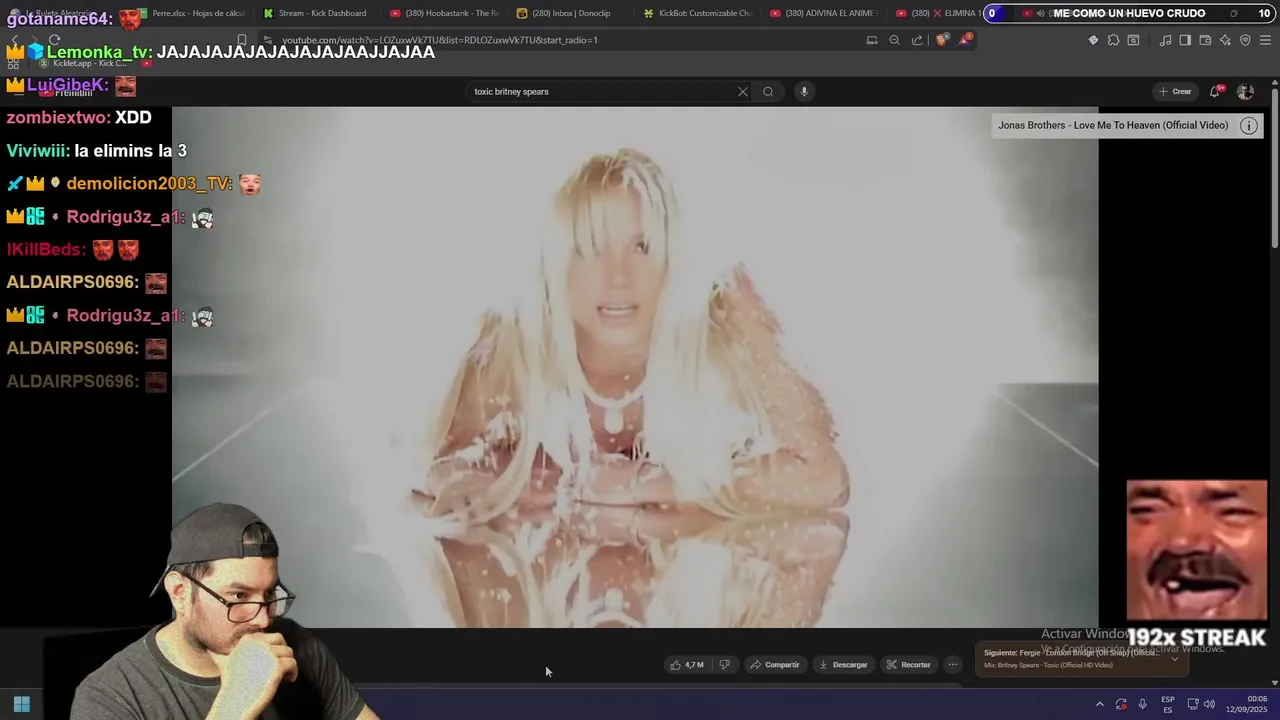
Task: Show video info card icon
Action: [x=1249, y=126]
